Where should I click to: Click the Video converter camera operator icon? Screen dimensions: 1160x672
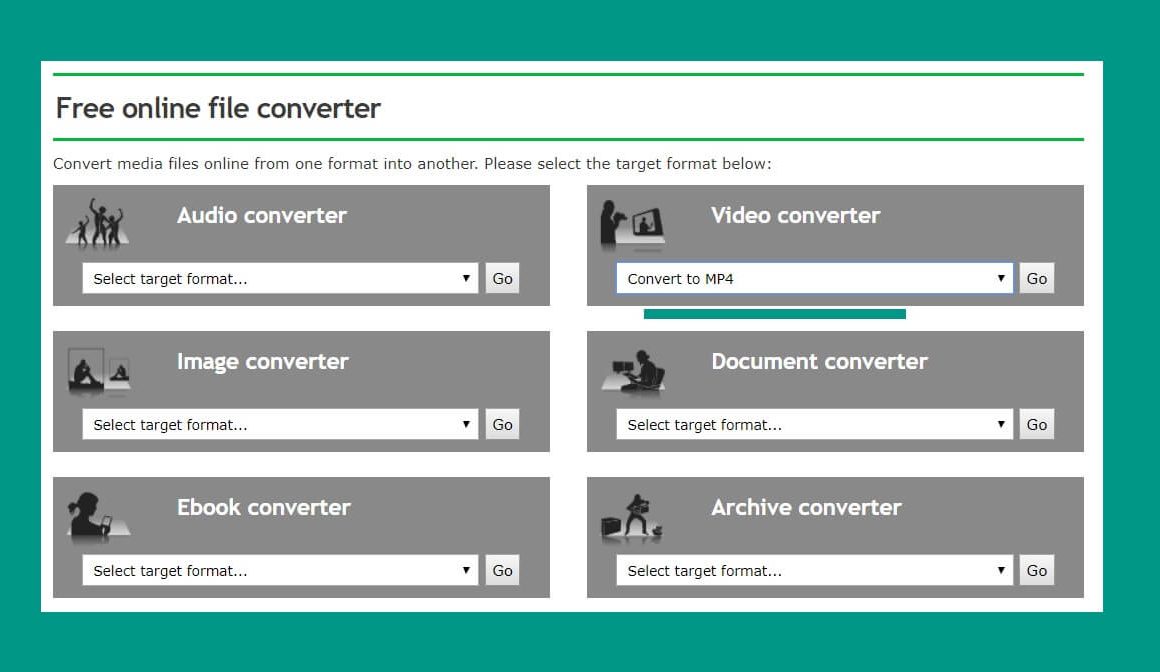coord(633,224)
